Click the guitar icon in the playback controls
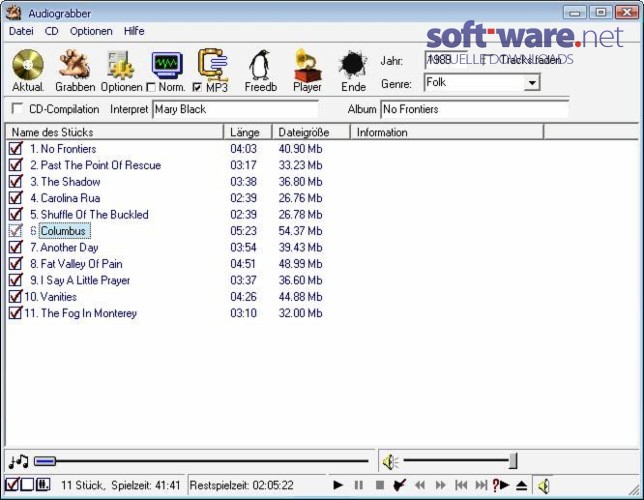 (x=400, y=485)
